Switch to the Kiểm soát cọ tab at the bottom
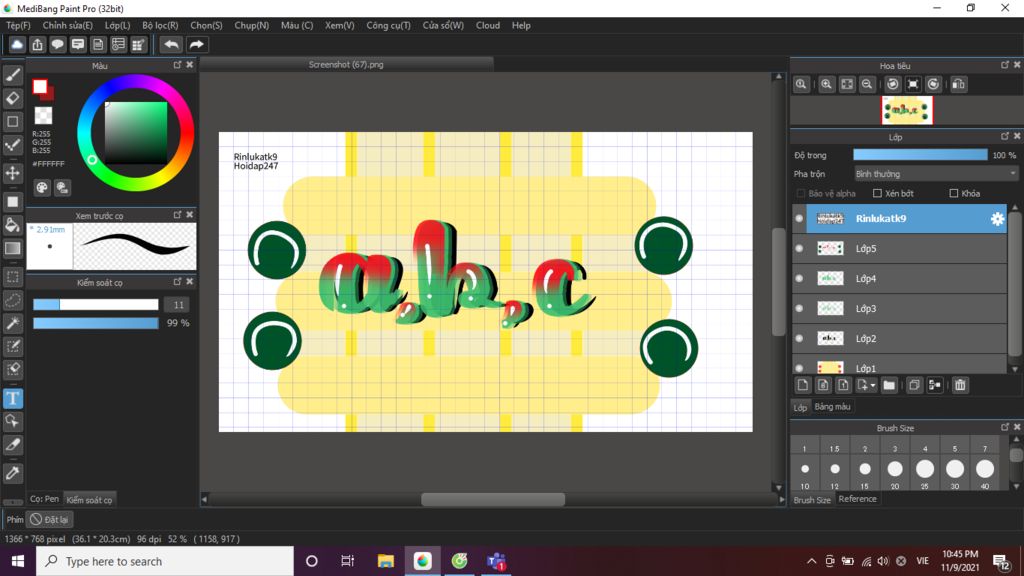Image resolution: width=1024 pixels, height=576 pixels. (x=89, y=500)
